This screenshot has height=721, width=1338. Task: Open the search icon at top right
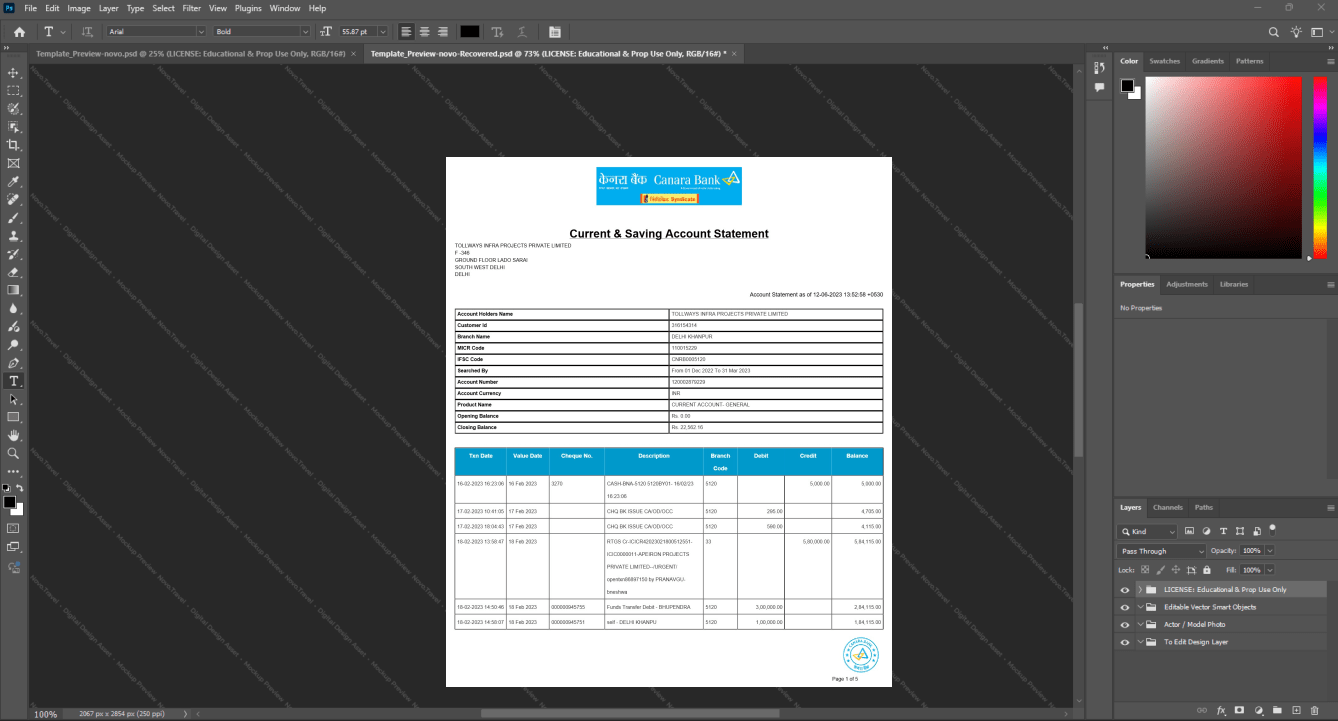pyautogui.click(x=1273, y=32)
